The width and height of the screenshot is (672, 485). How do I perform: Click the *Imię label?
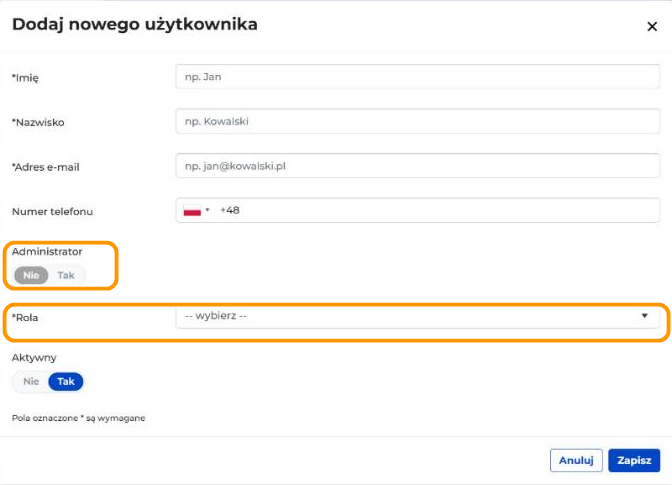click(25, 78)
